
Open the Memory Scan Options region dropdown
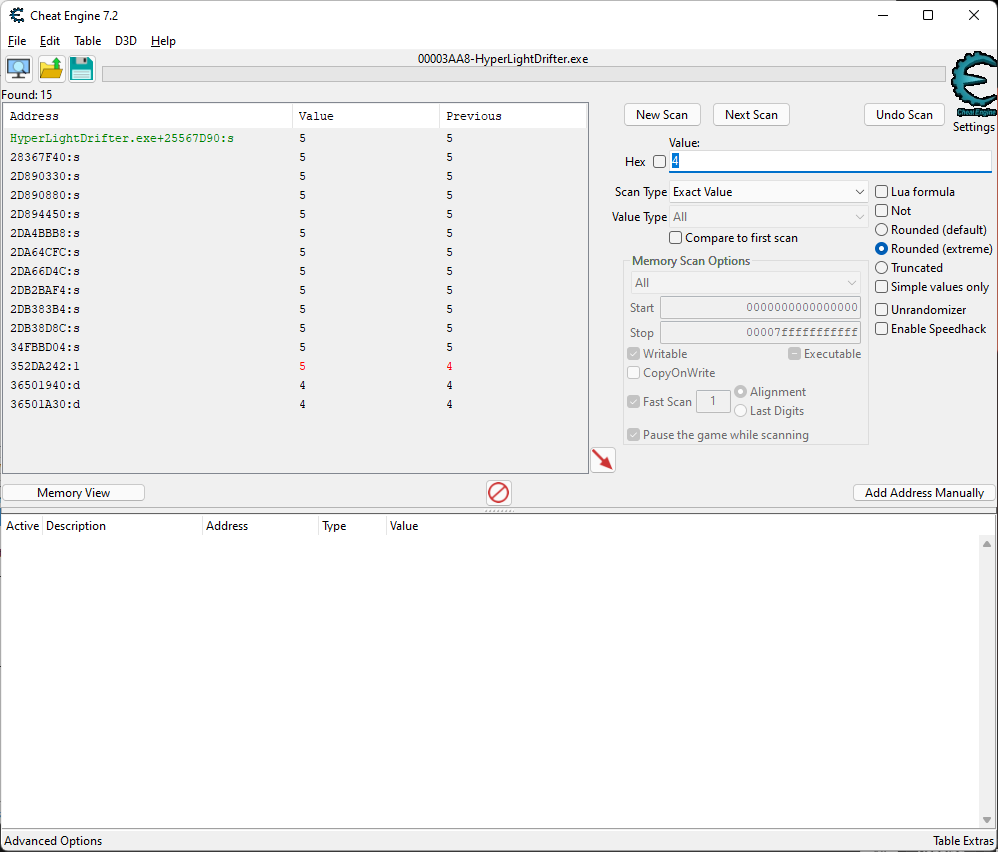pos(745,283)
